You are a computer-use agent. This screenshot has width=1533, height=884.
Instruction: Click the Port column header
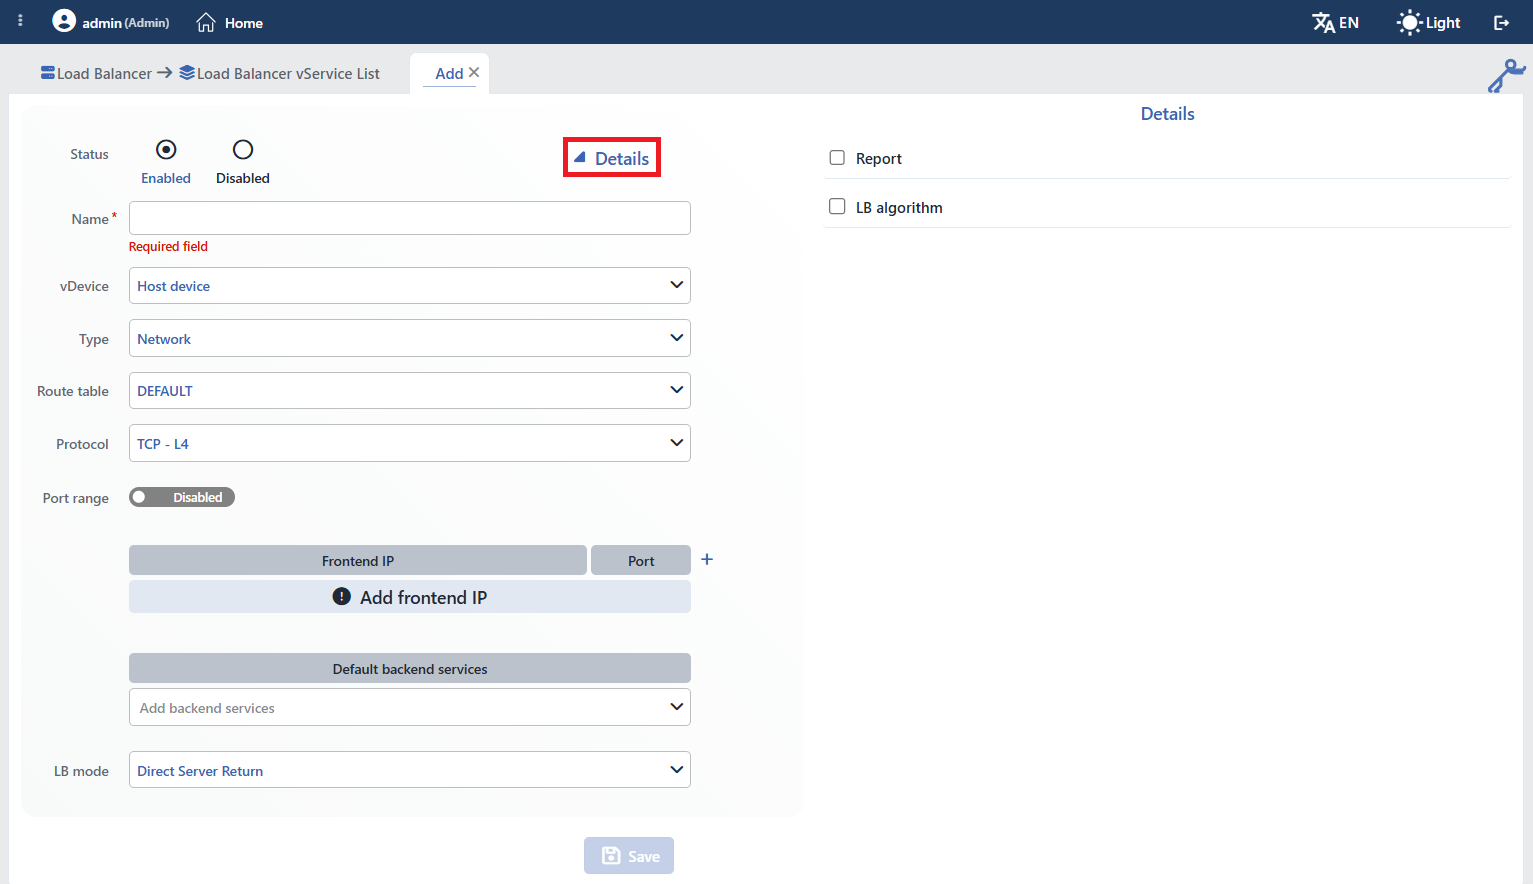coord(641,560)
